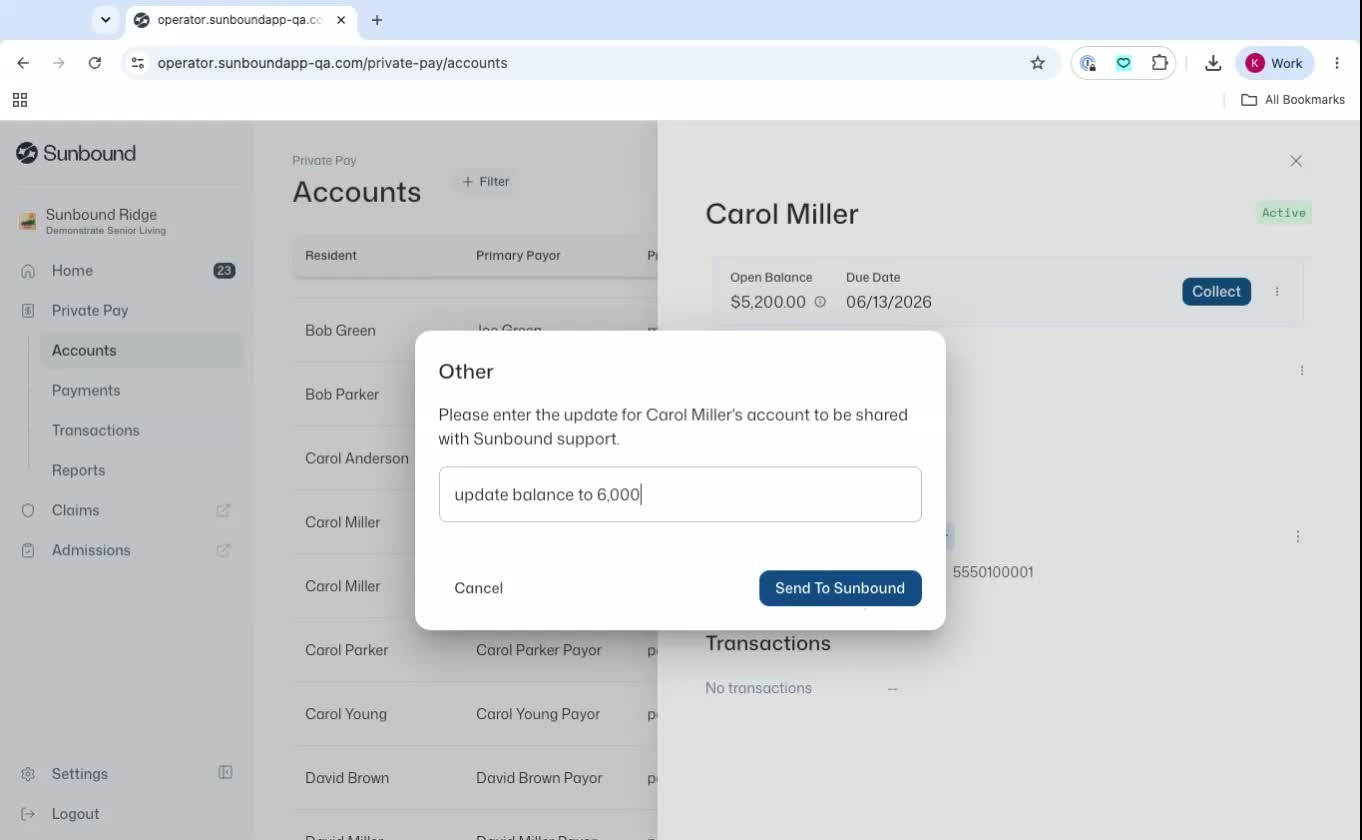The width and height of the screenshot is (1362, 840).
Task: Open Settings in the sidebar
Action: [79, 774]
